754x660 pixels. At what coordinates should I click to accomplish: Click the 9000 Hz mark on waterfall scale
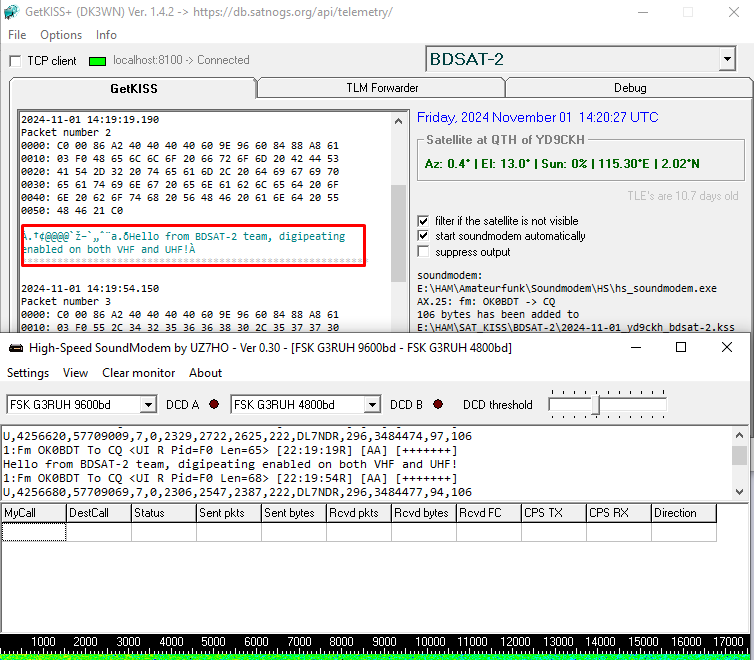(384, 642)
